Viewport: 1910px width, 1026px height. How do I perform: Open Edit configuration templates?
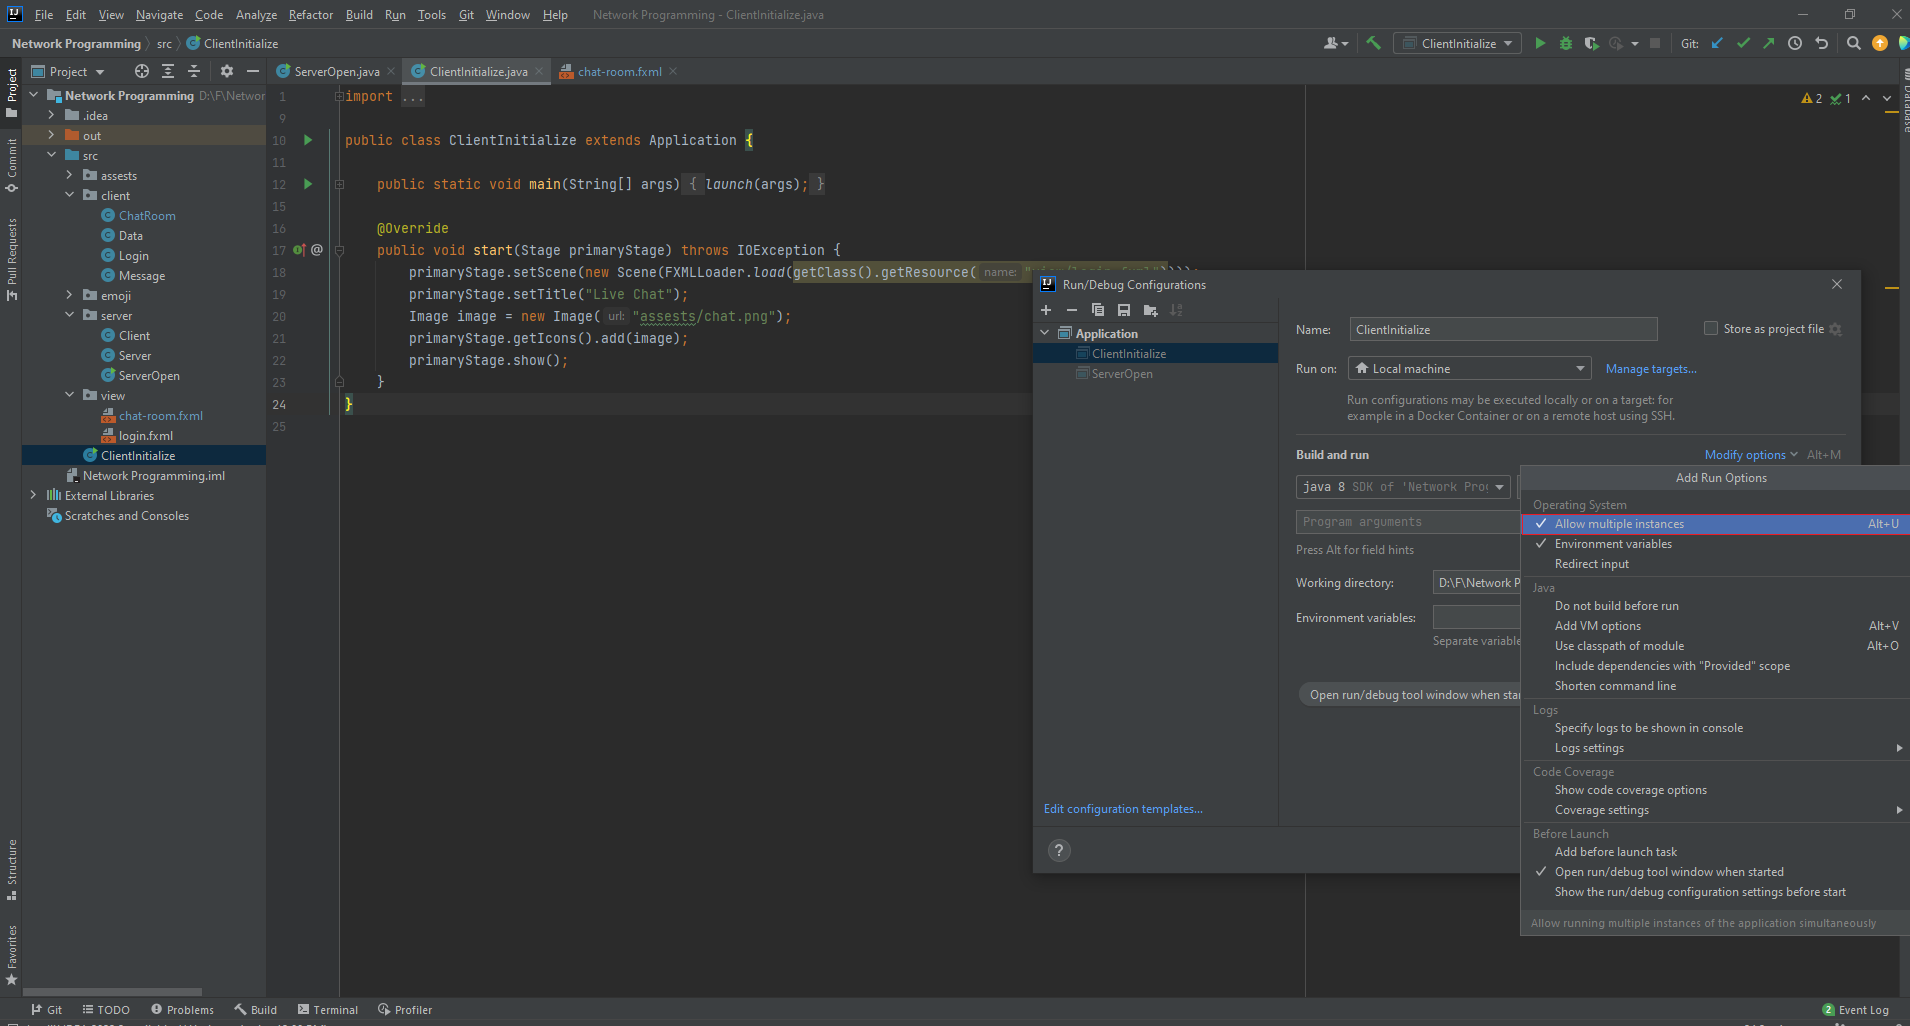1122,808
